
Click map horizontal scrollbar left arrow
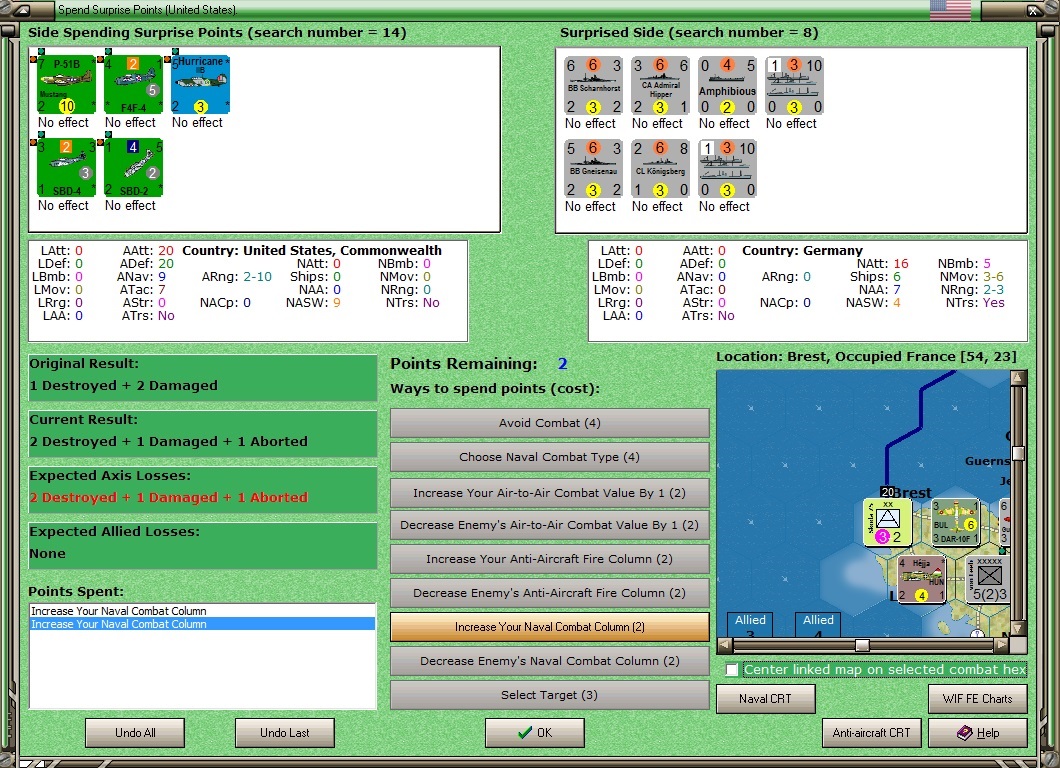point(724,645)
